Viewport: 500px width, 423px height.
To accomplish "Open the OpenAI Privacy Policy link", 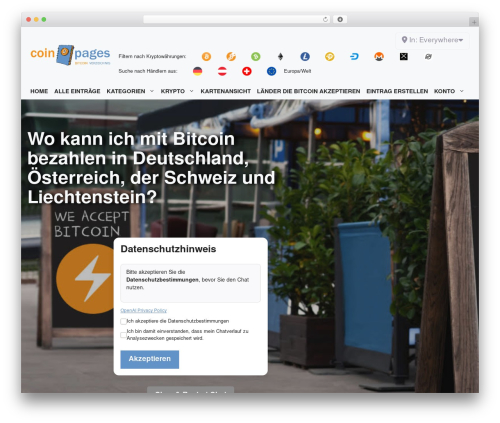I will coord(144,310).
